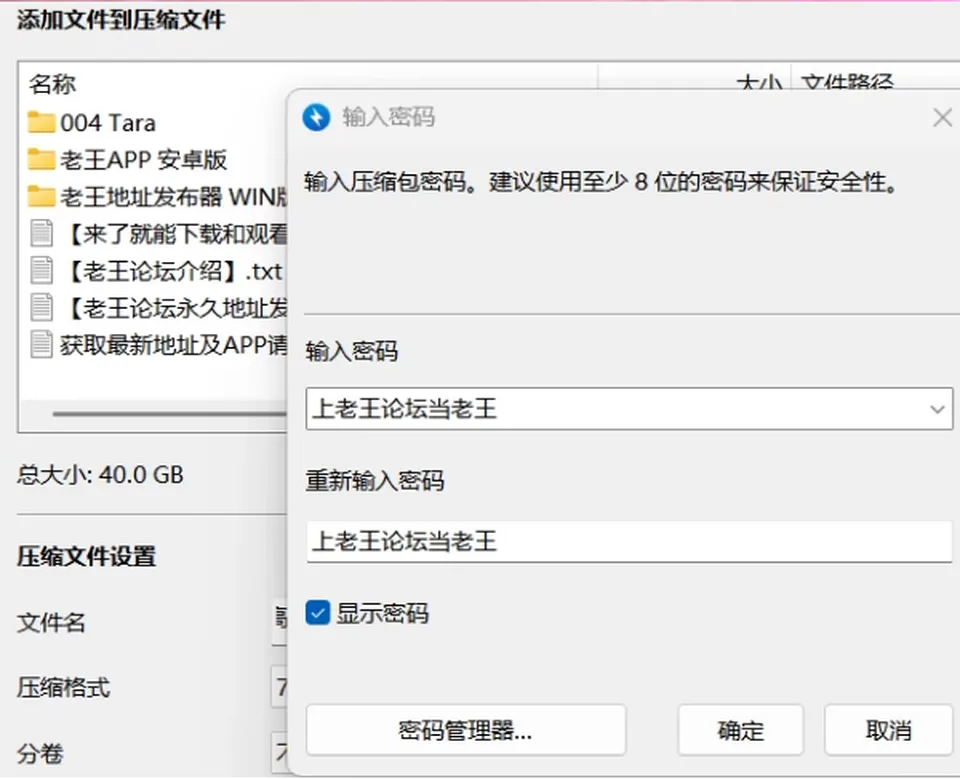Viewport: 960px width, 779px height.
Task: Click the 文件路径 column header
Action: click(847, 83)
